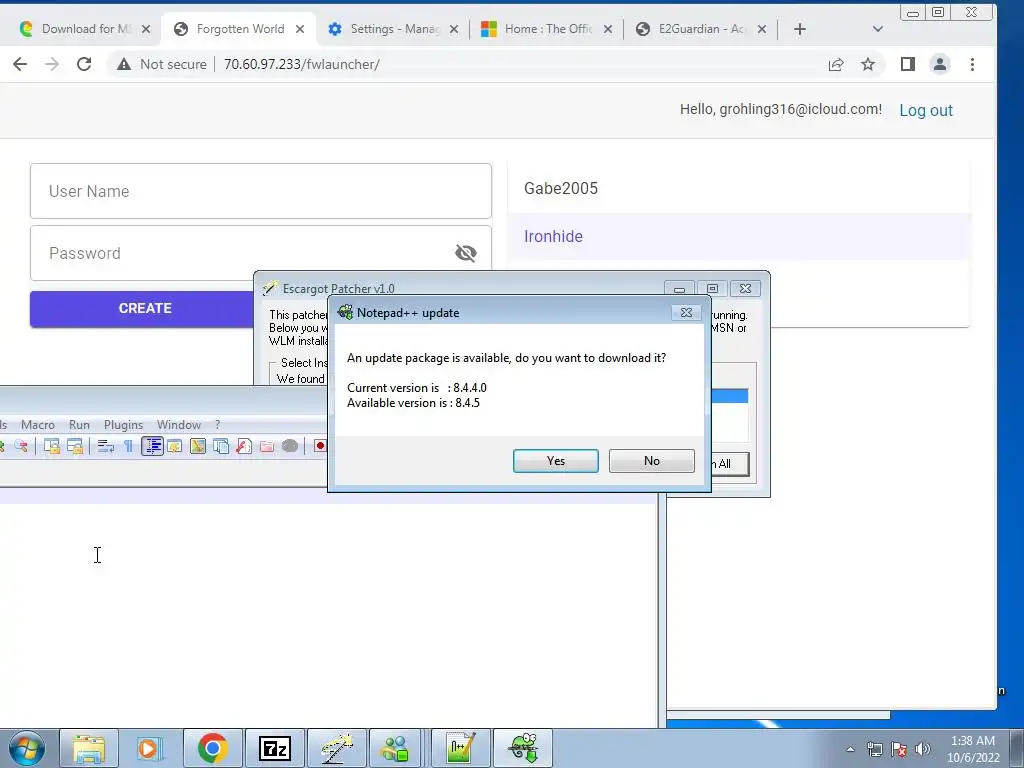Toggle password visibility eye icon
Image resolution: width=1024 pixels, height=768 pixels.
(466, 253)
